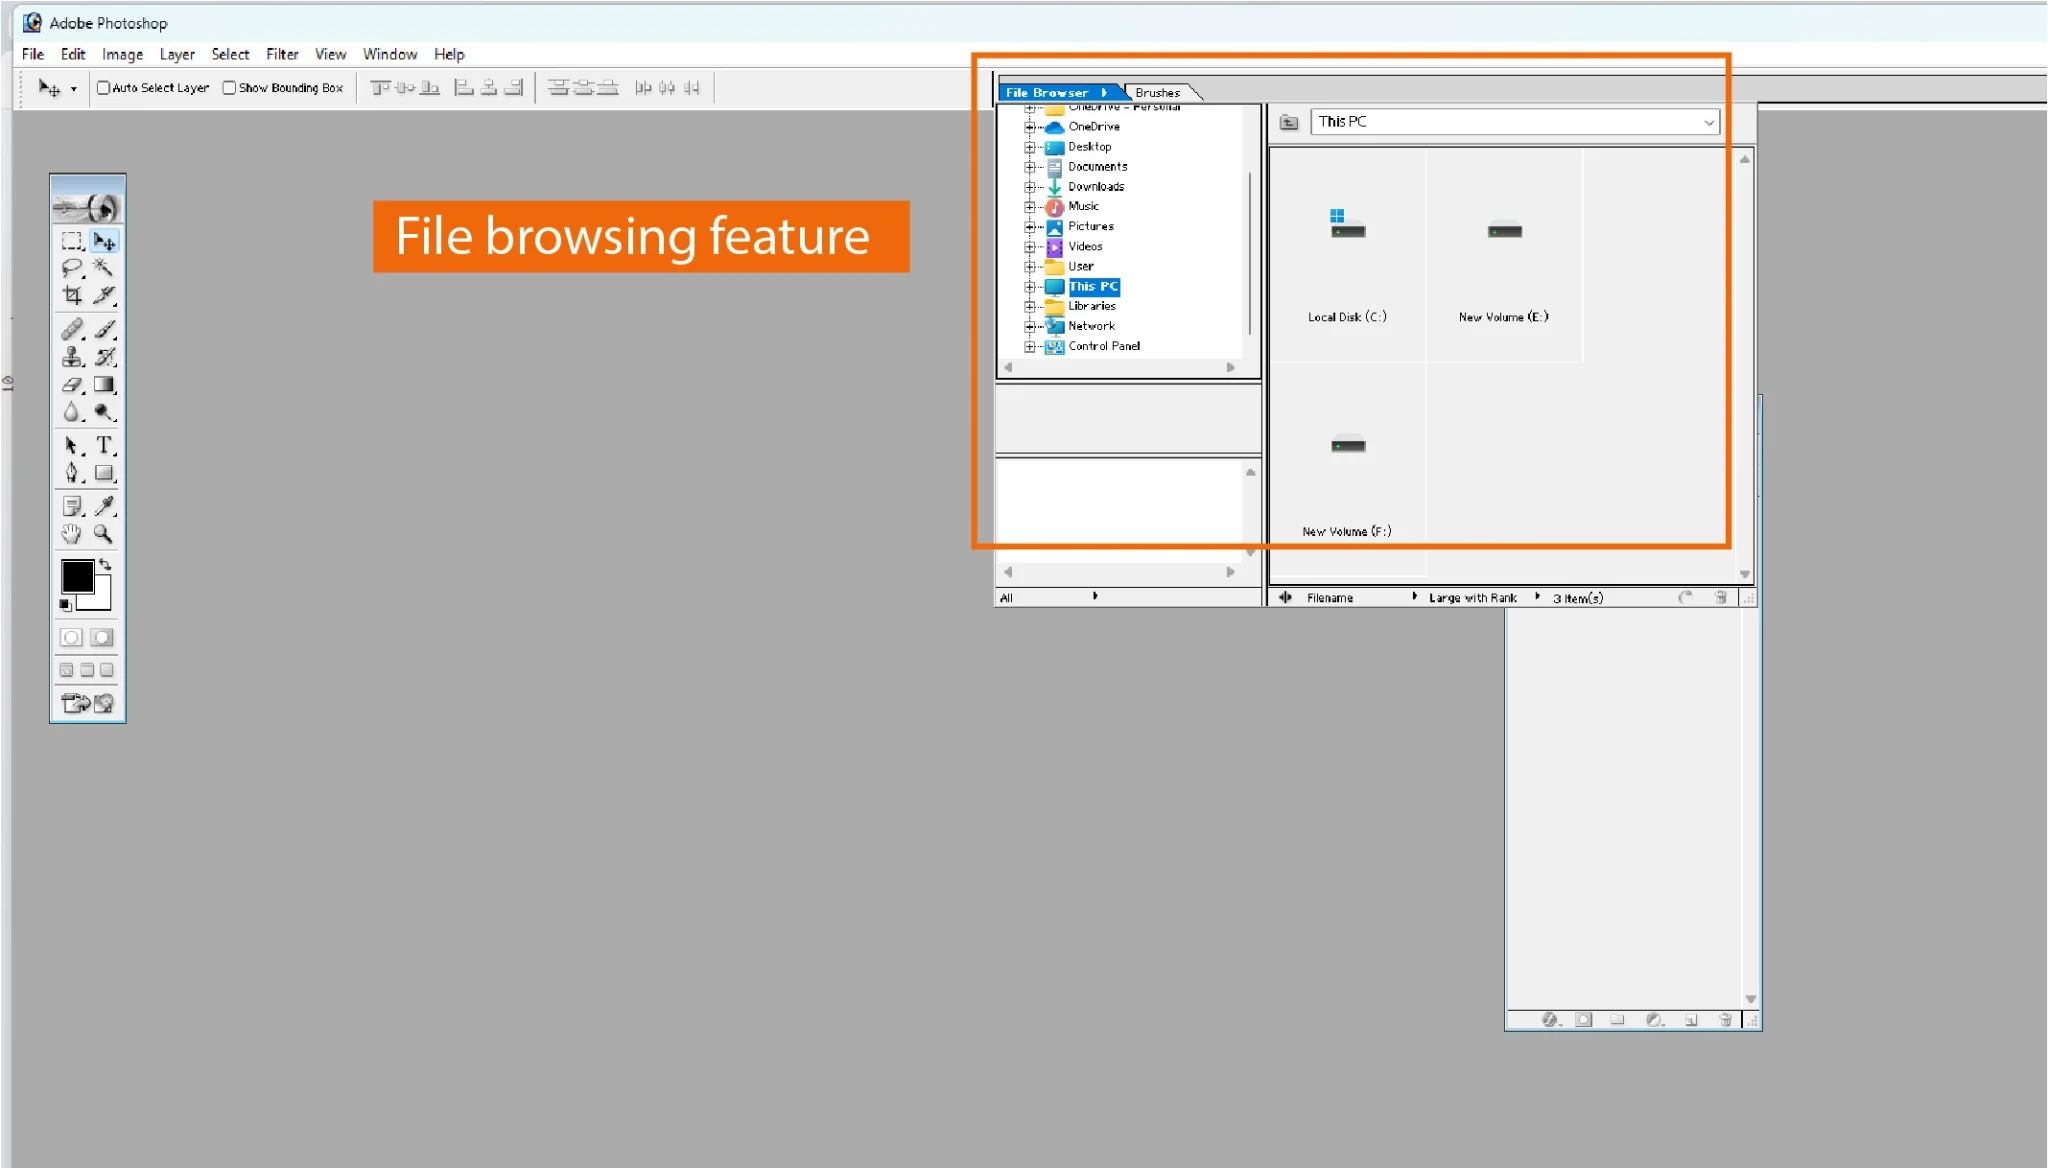Enable Show Bounding Box checkbox
This screenshot has width=2048, height=1168.
(229, 88)
